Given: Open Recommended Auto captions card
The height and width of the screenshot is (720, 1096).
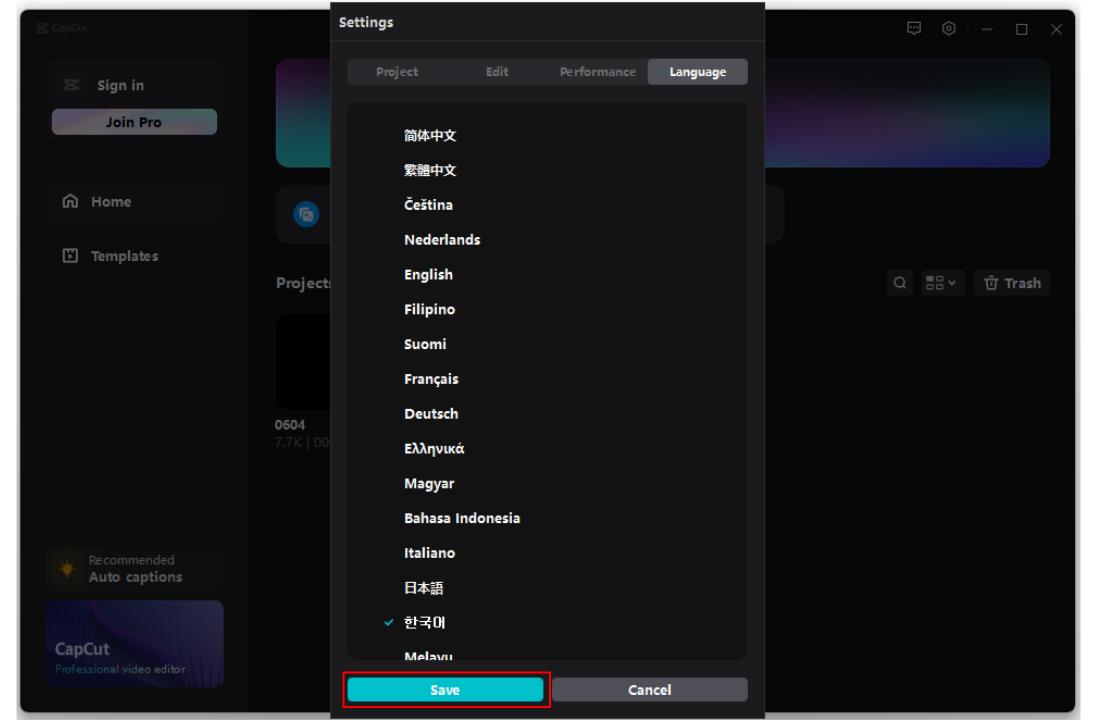Looking at the screenshot, I should click(134, 569).
